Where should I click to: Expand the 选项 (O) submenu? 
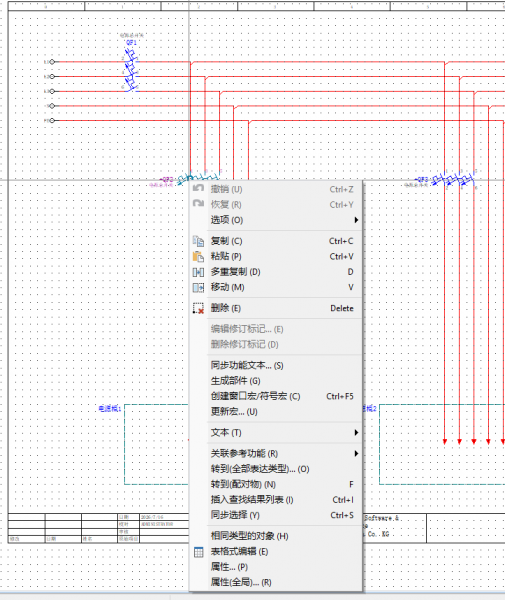coord(276,220)
